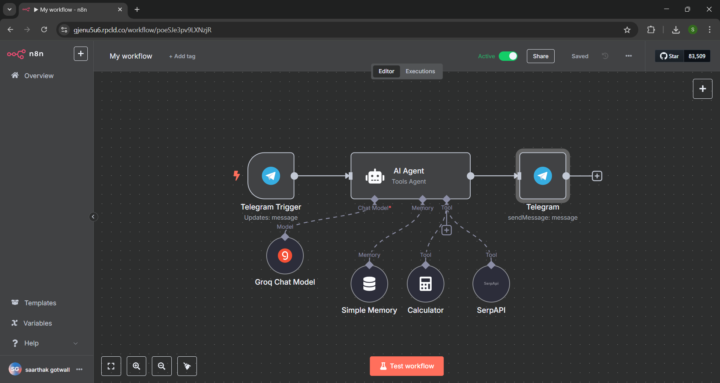
Task: Click the Tool connector on AI Agent
Action: tap(446, 199)
